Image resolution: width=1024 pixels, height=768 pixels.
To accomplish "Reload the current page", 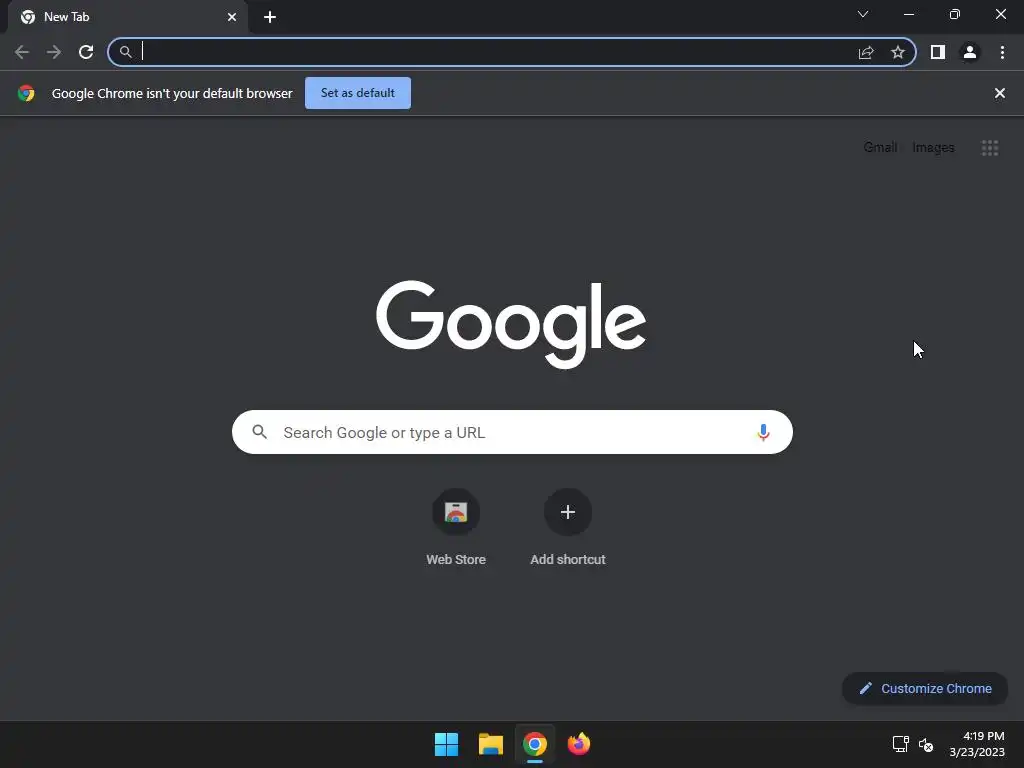I will (86, 52).
